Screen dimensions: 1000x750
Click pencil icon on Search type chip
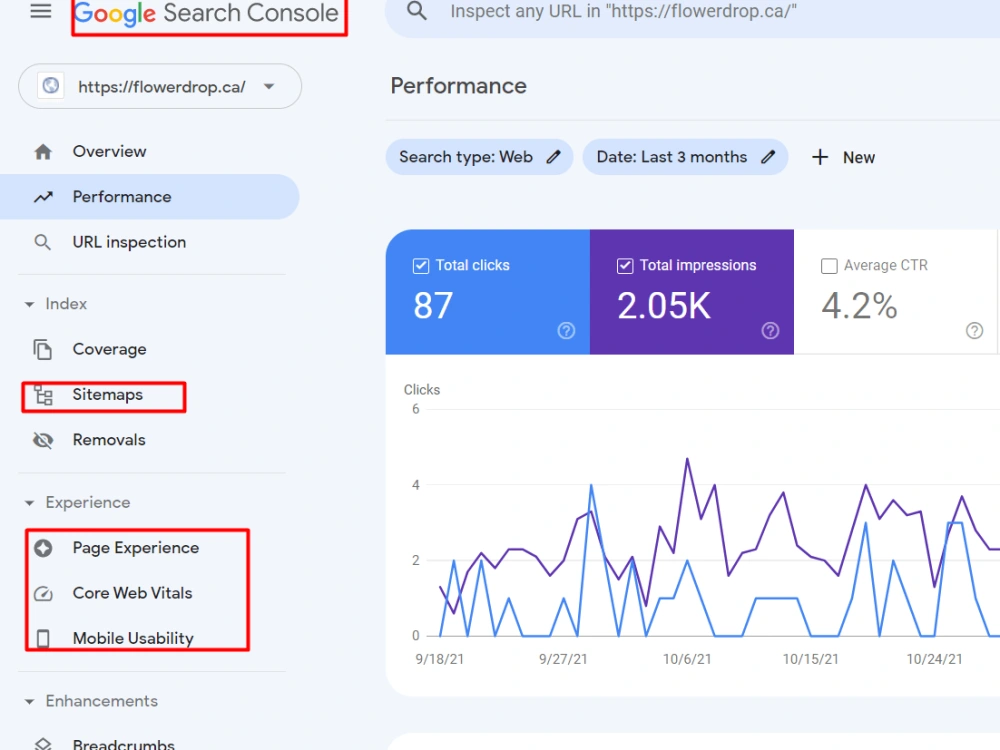tap(554, 157)
